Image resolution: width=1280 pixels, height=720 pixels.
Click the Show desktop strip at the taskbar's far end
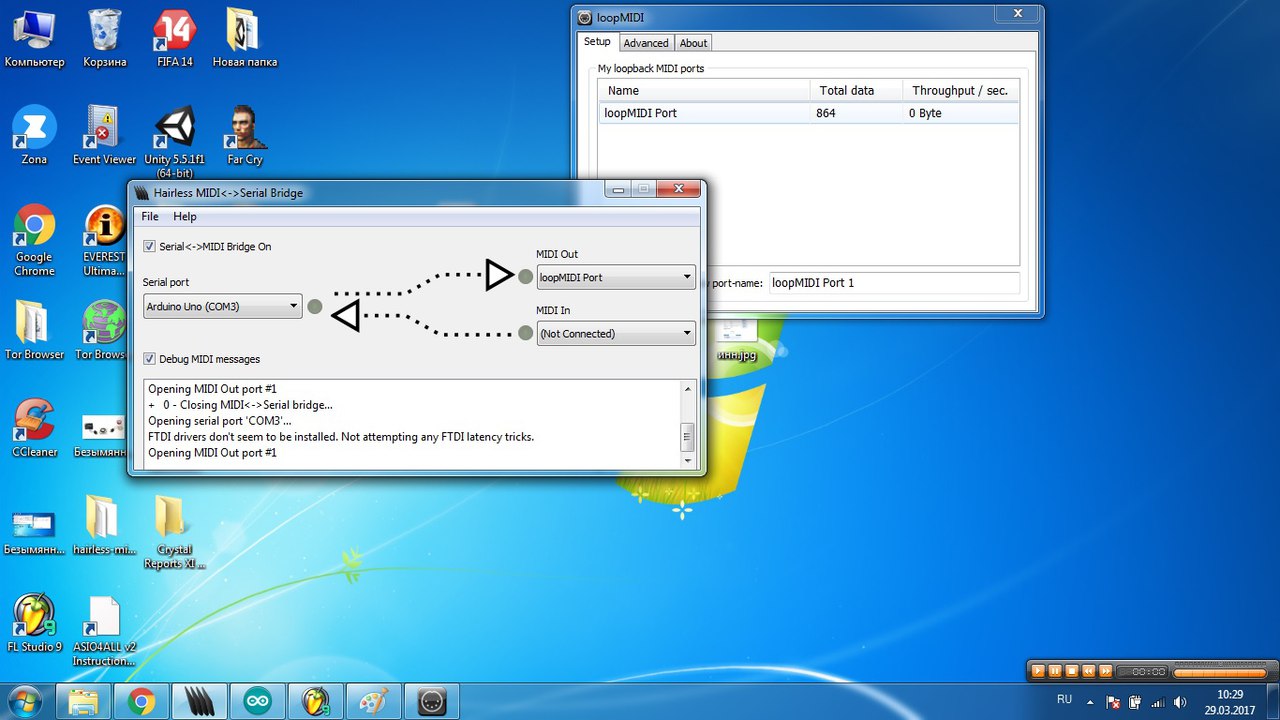click(x=1273, y=701)
